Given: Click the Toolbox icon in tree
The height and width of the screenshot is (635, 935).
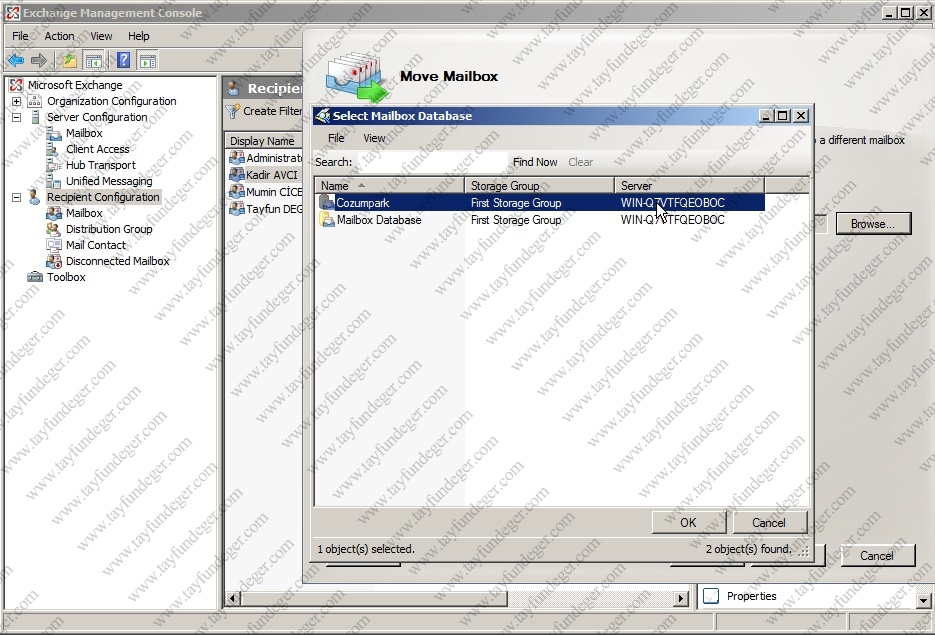Looking at the screenshot, I should (x=35, y=277).
